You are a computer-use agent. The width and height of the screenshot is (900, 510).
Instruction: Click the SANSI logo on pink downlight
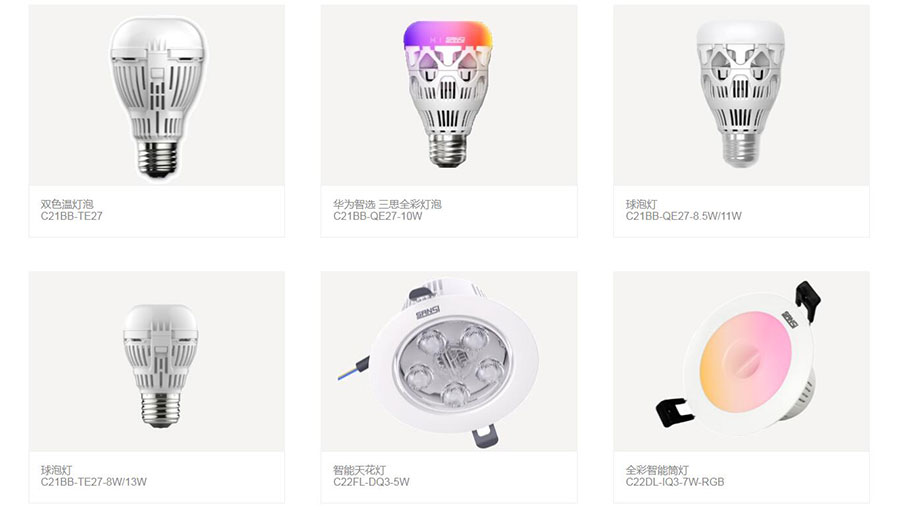(789, 320)
